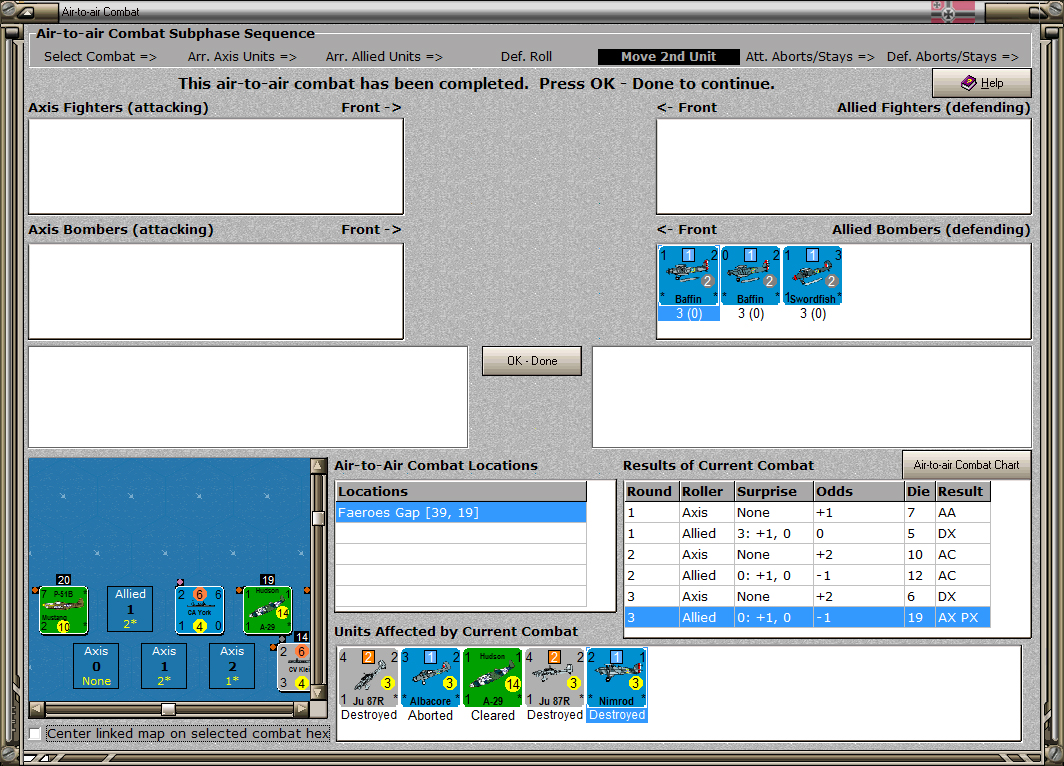Click the Def. Aborts/Stays subphase step
The width and height of the screenshot is (1064, 766).
(x=953, y=57)
